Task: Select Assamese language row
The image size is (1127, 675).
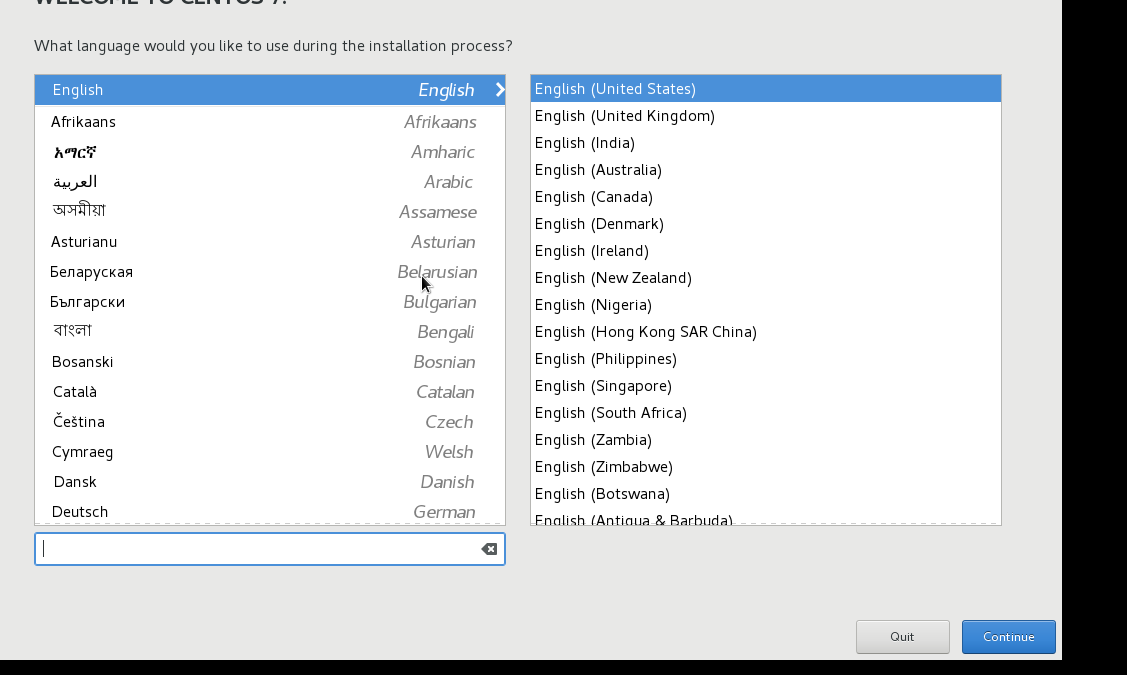Action: tap(270, 211)
